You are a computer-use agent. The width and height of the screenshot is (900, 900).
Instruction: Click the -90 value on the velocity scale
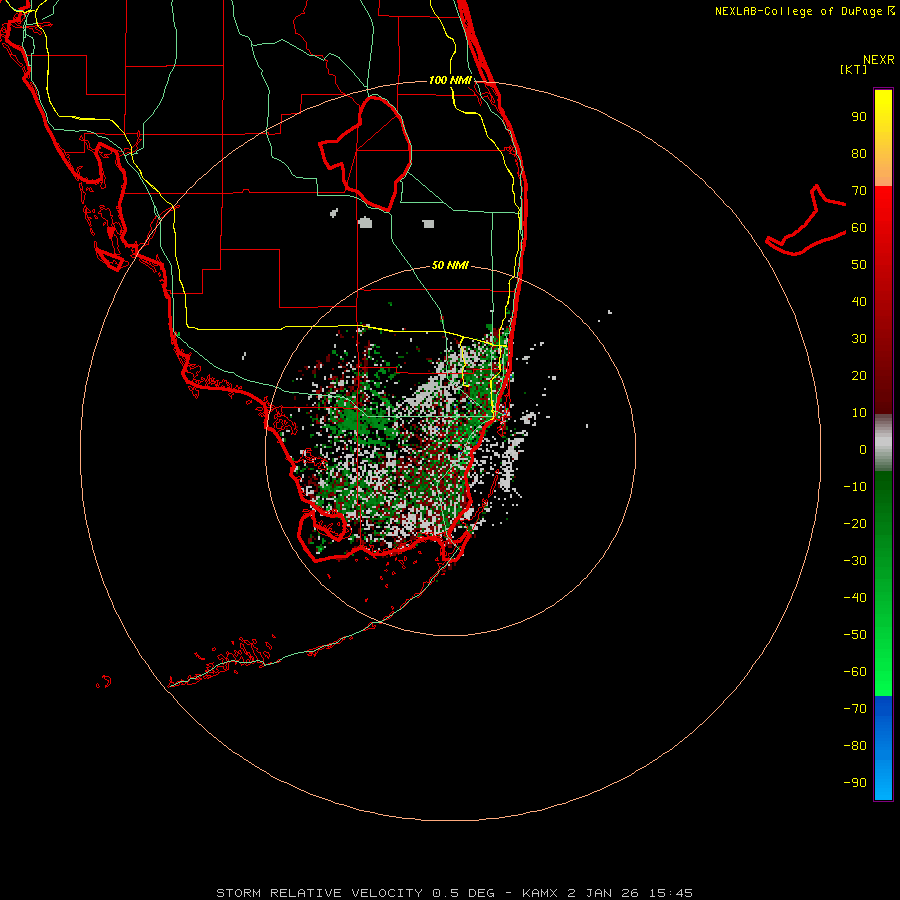(x=855, y=783)
